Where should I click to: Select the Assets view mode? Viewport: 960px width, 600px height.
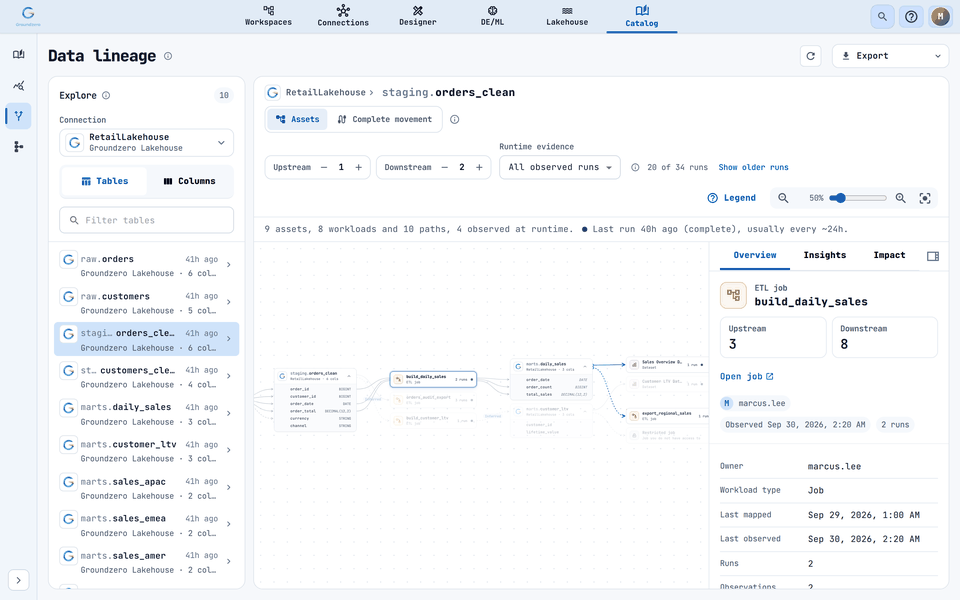tap(298, 119)
